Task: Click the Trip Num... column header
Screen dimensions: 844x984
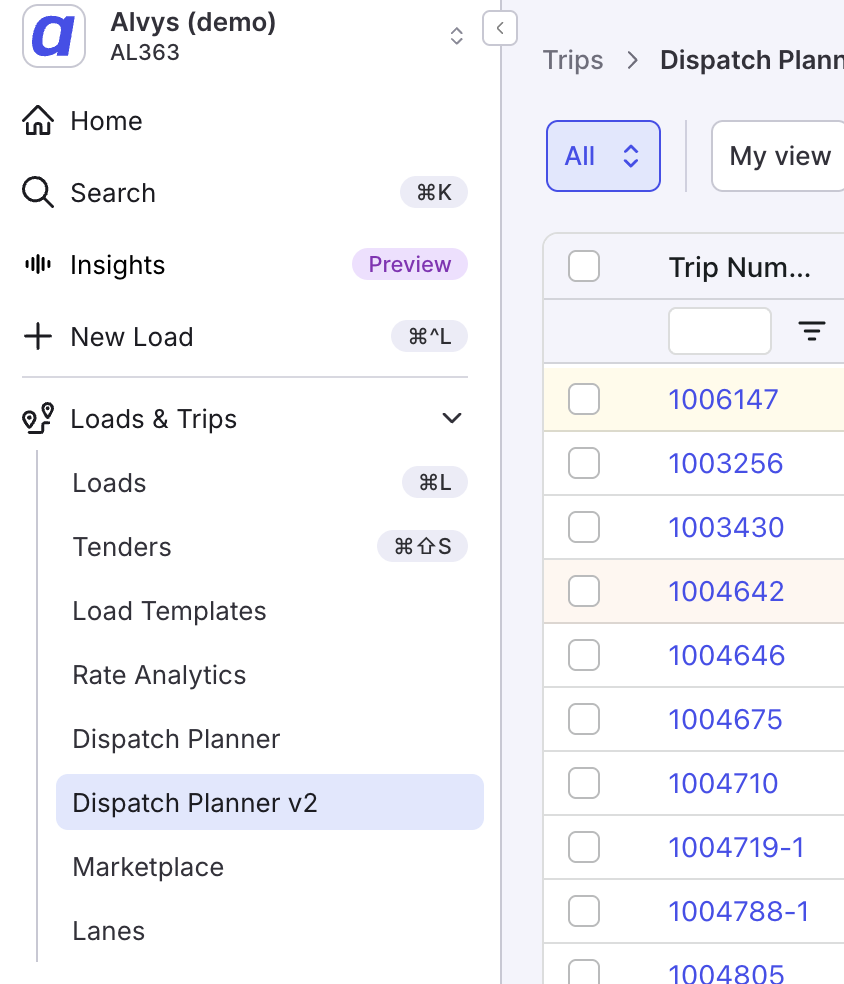Action: tap(740, 267)
